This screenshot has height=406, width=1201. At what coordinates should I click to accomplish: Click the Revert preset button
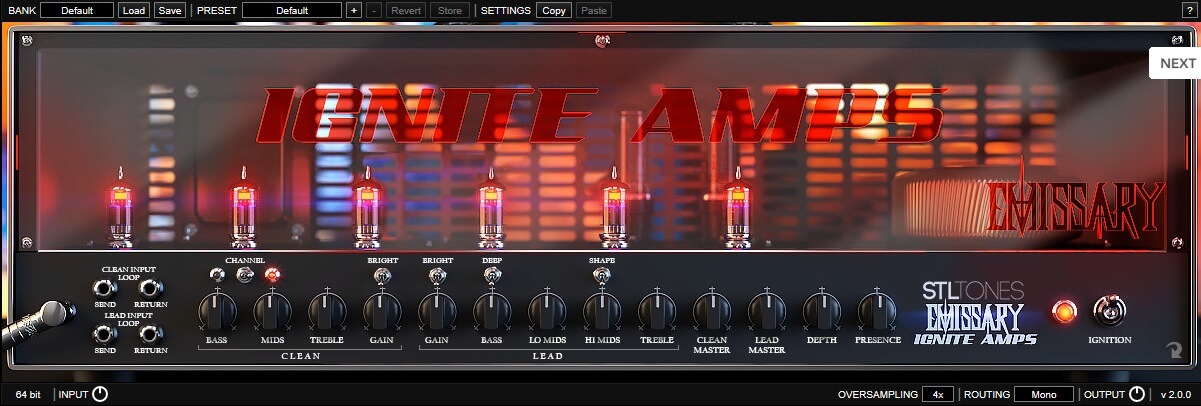(406, 10)
